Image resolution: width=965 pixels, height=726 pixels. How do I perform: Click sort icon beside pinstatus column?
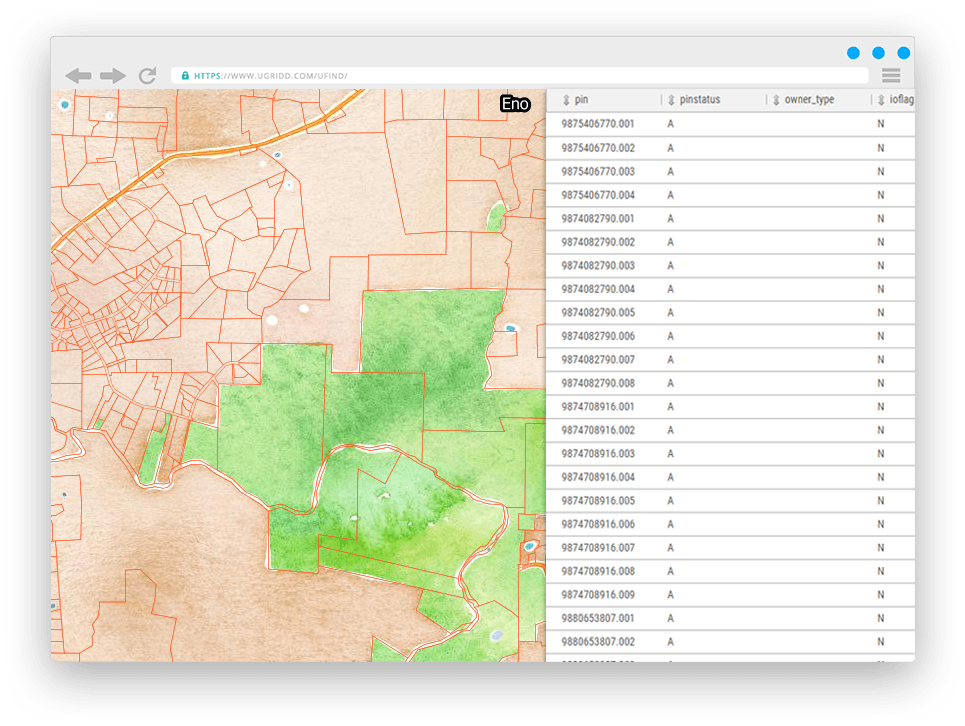click(671, 100)
